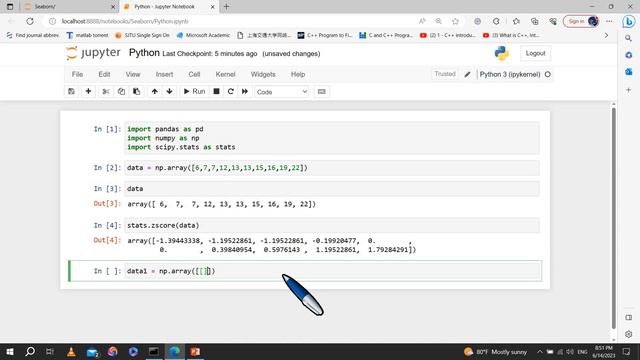This screenshot has height=360, width=640.
Task: Run the current cell
Action: [194, 91]
